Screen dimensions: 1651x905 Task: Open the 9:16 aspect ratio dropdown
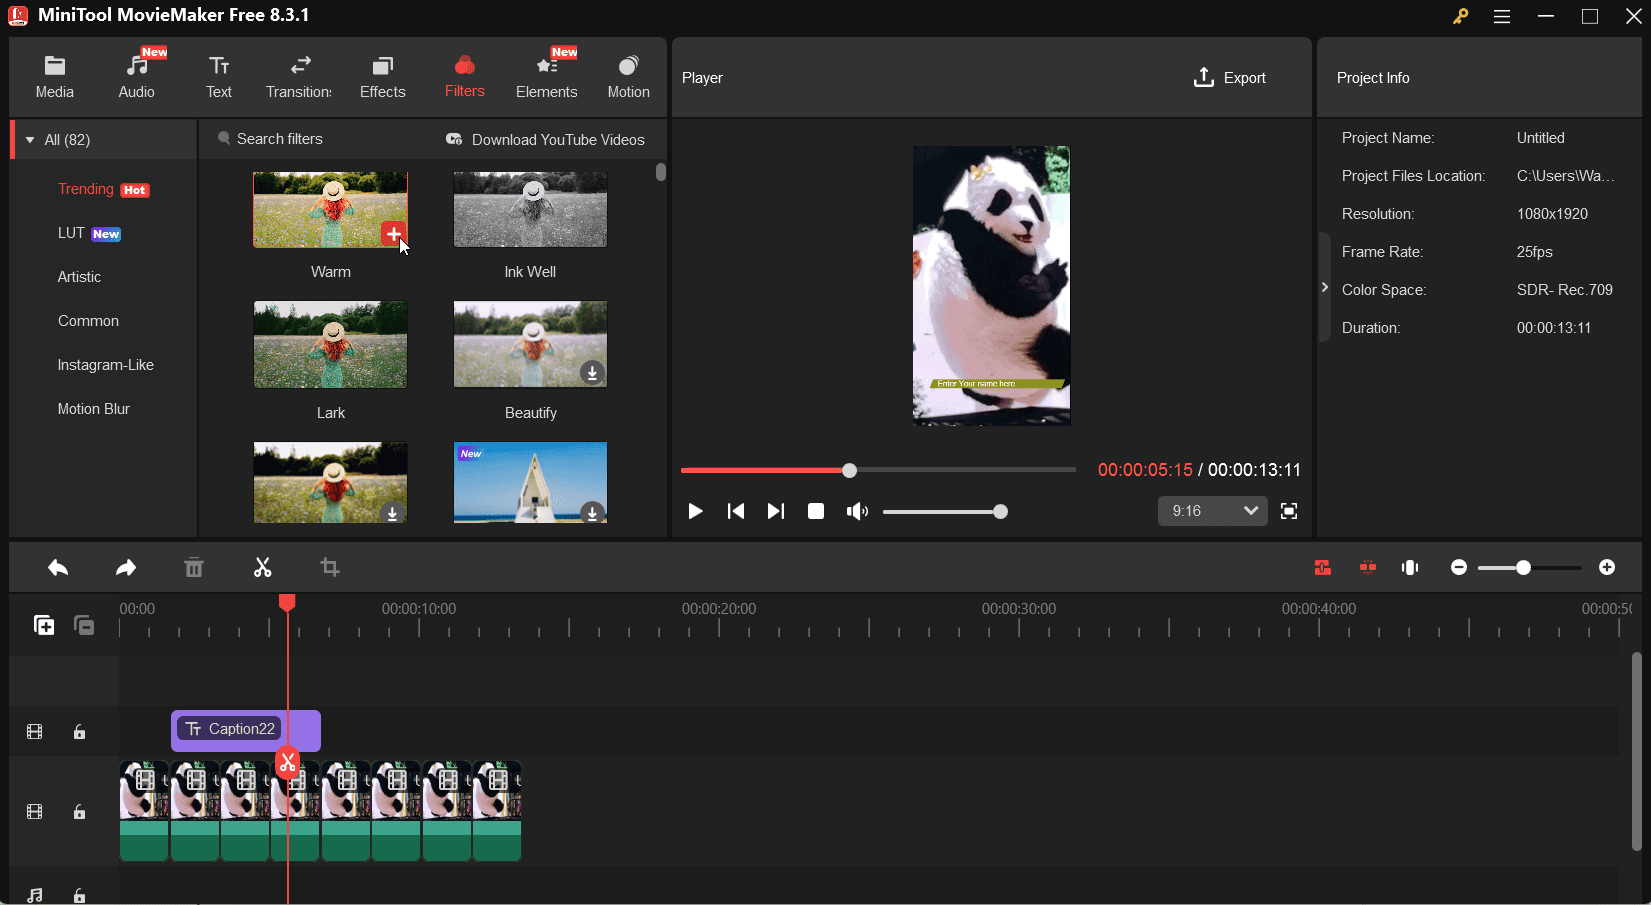pyautogui.click(x=1212, y=510)
